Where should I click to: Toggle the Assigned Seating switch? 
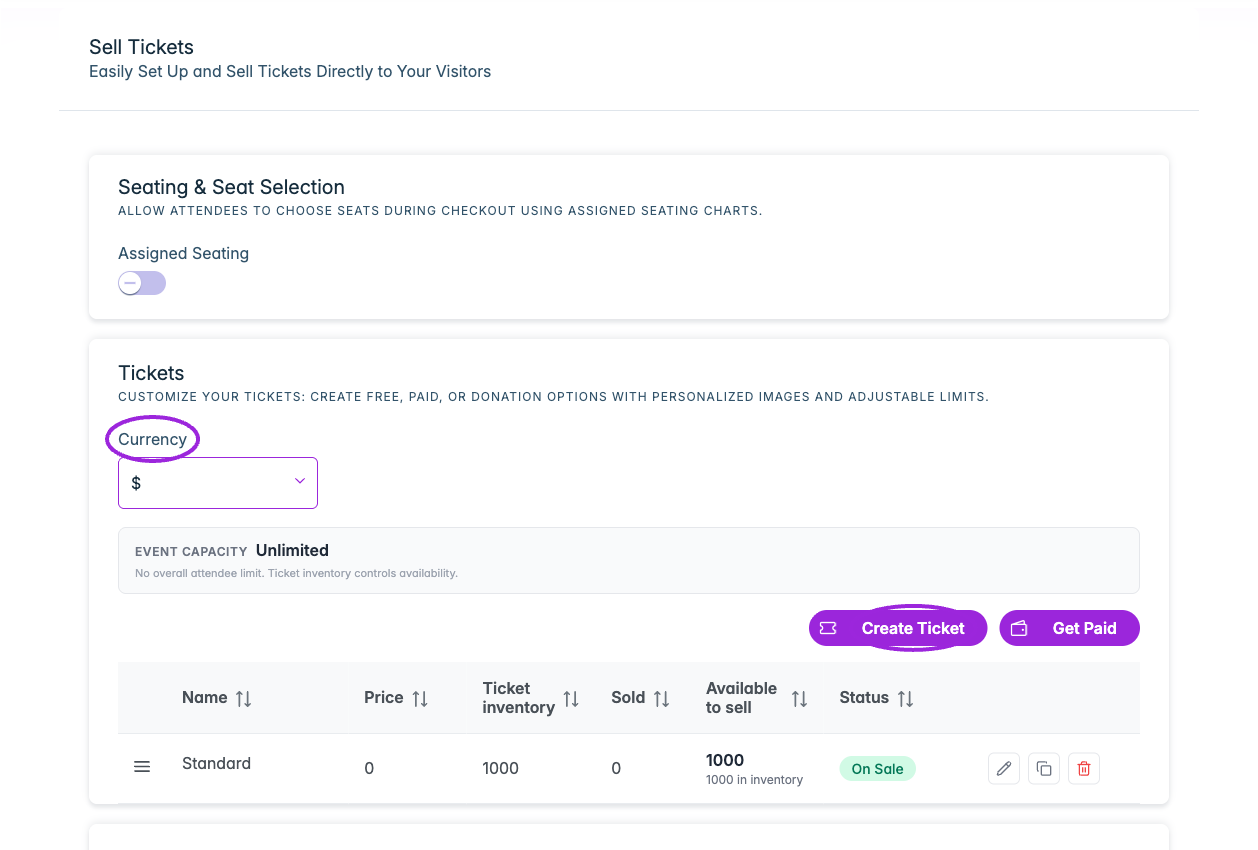[x=142, y=283]
